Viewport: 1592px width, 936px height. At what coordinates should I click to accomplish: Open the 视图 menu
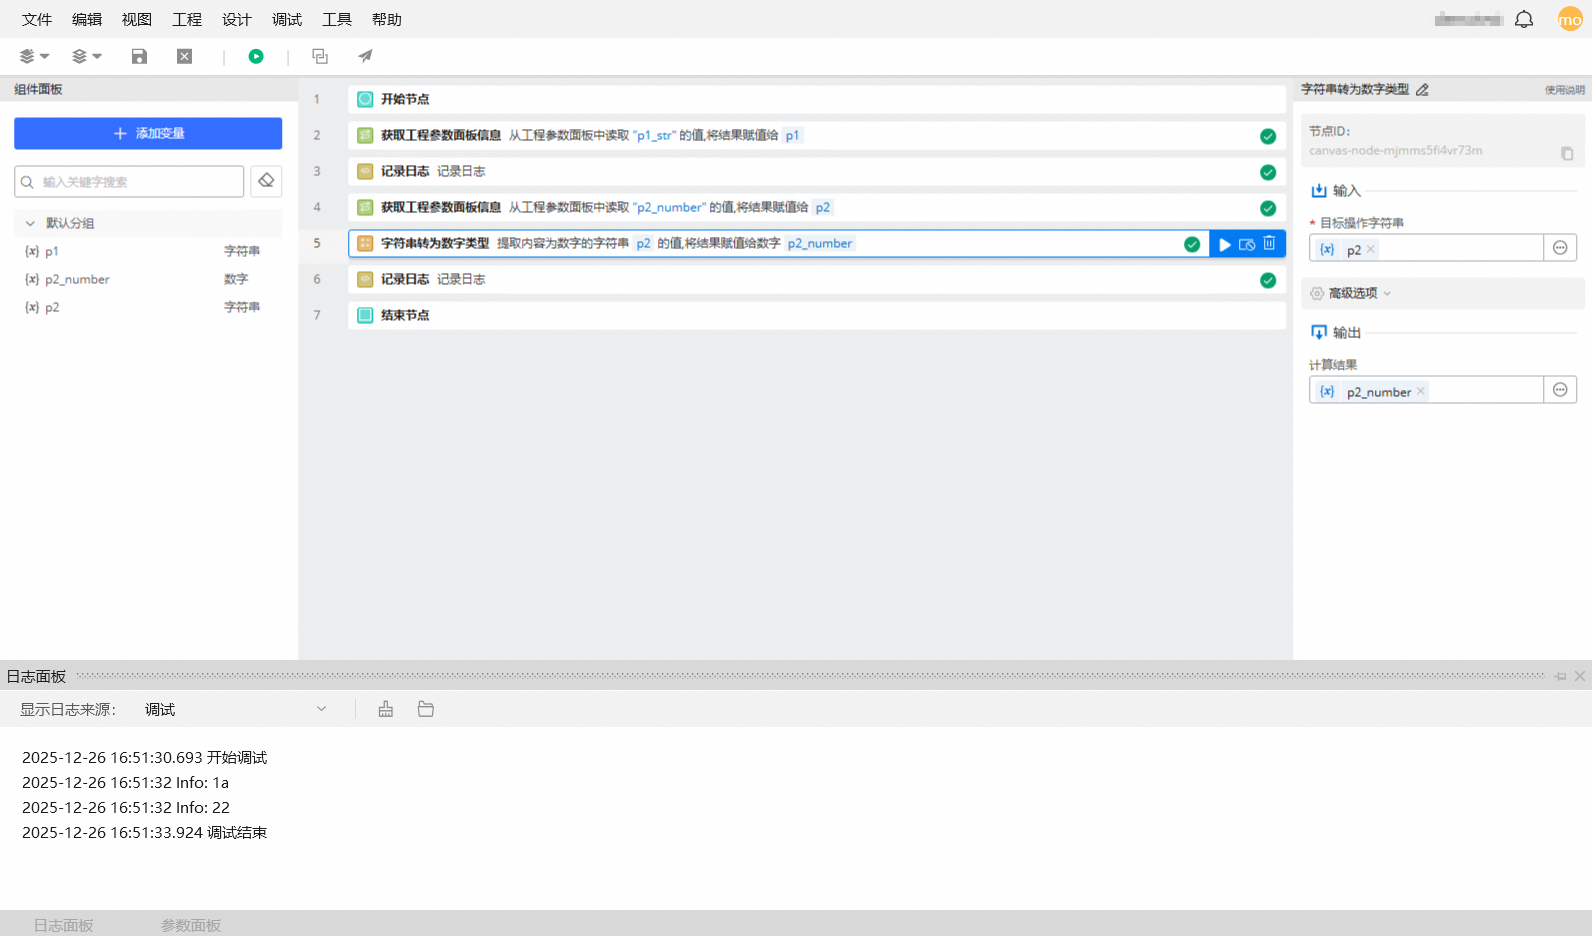click(x=137, y=19)
